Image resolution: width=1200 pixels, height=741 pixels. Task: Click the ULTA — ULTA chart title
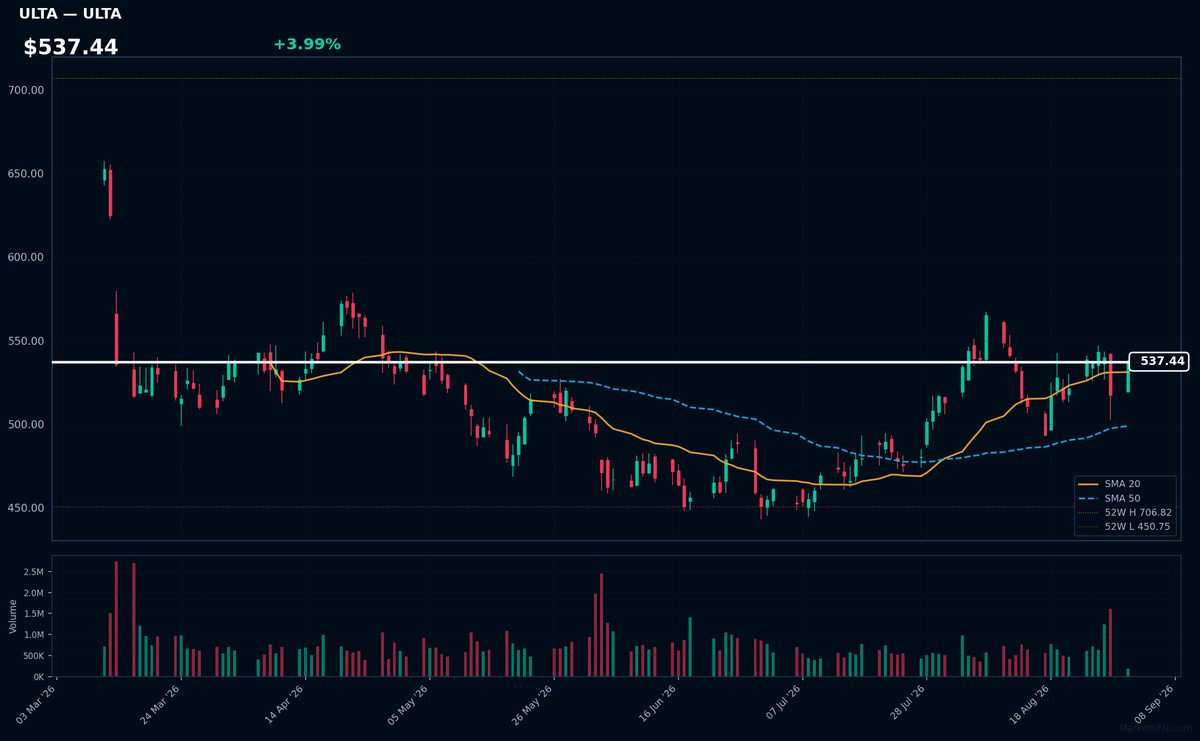click(x=70, y=14)
